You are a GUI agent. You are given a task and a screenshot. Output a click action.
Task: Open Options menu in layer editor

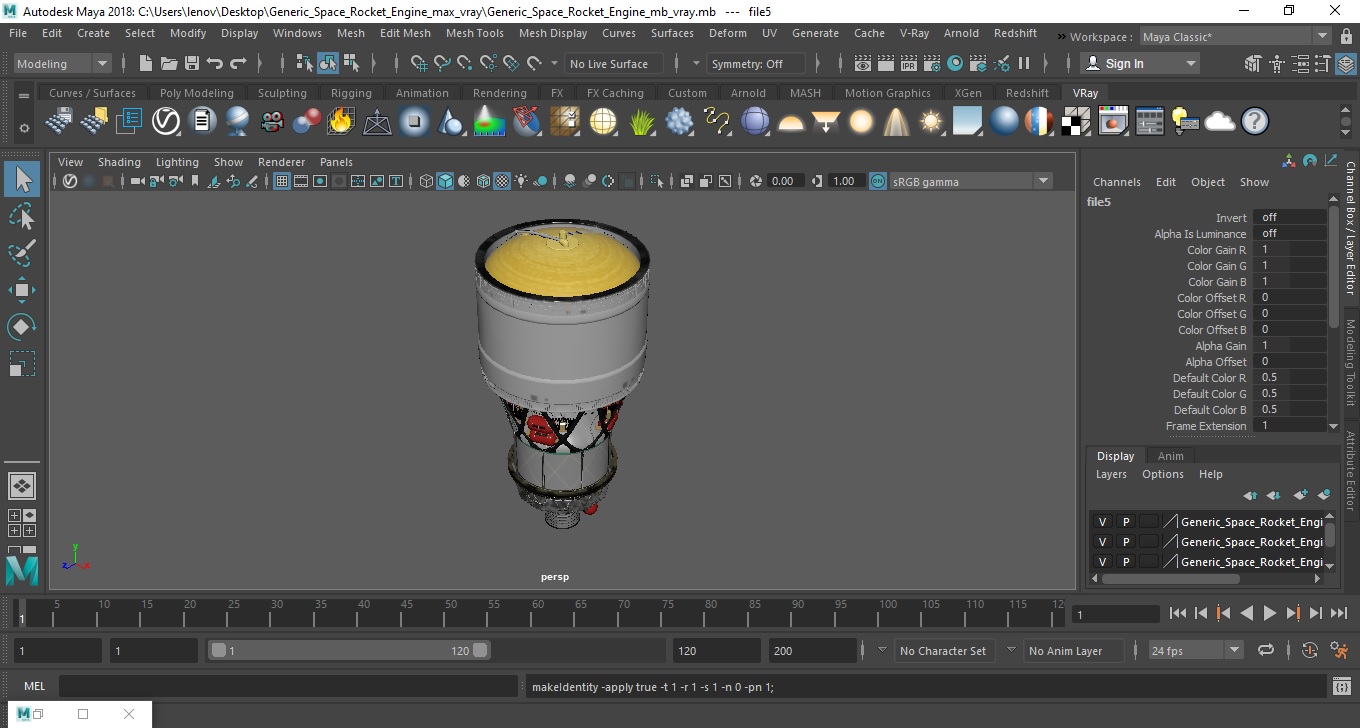pos(1163,474)
